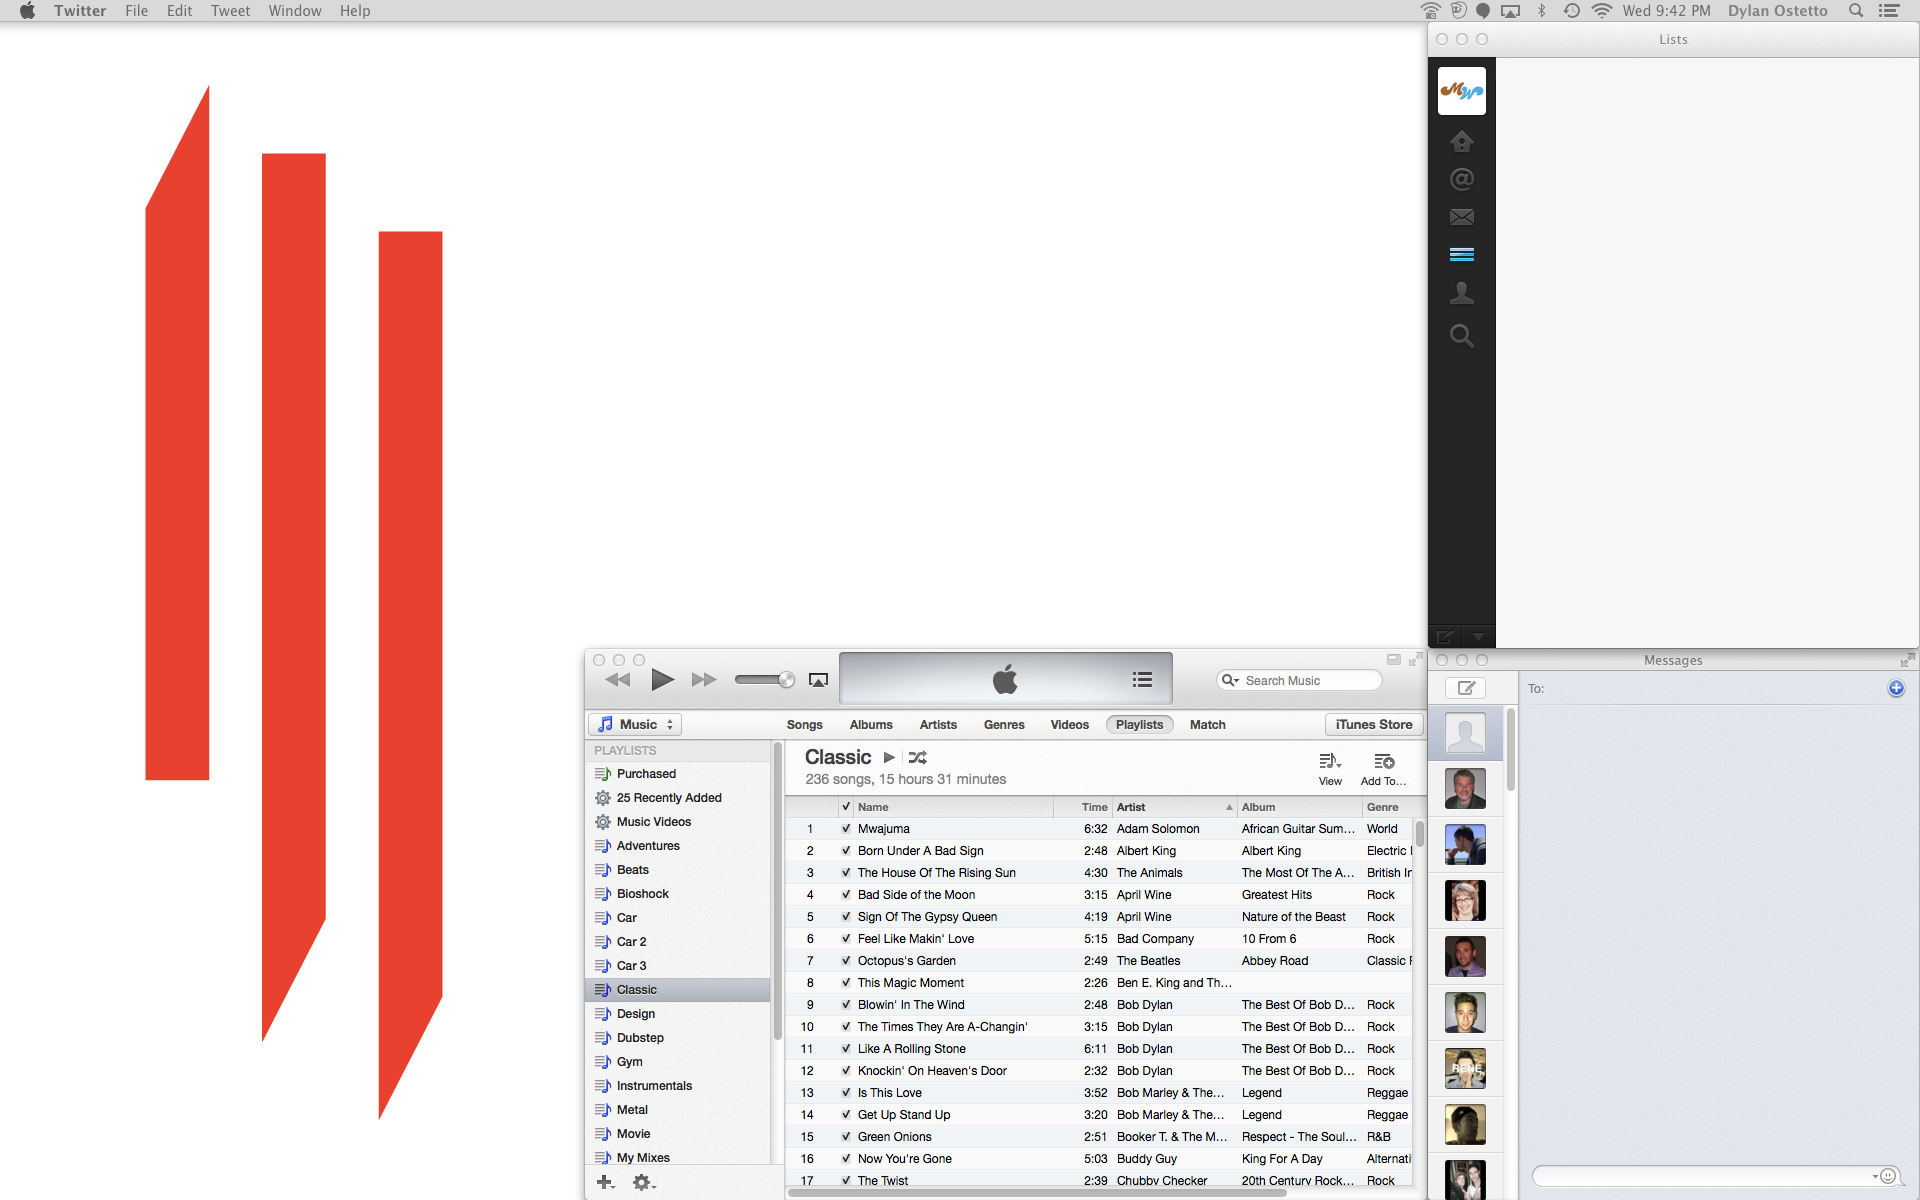1920x1200 pixels.
Task: Open the View options dropdown
Action: 1330,768
